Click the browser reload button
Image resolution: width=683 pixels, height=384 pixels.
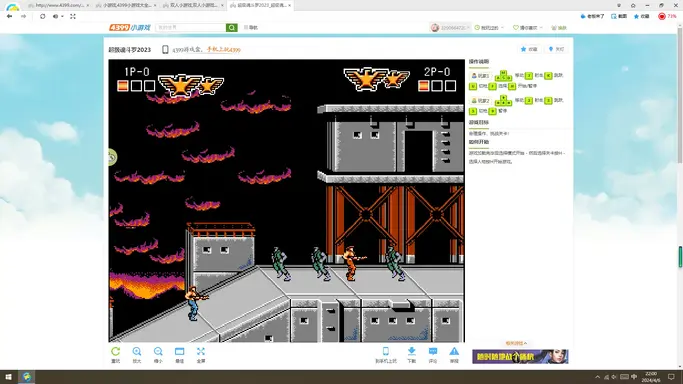pyautogui.click(x=42, y=17)
